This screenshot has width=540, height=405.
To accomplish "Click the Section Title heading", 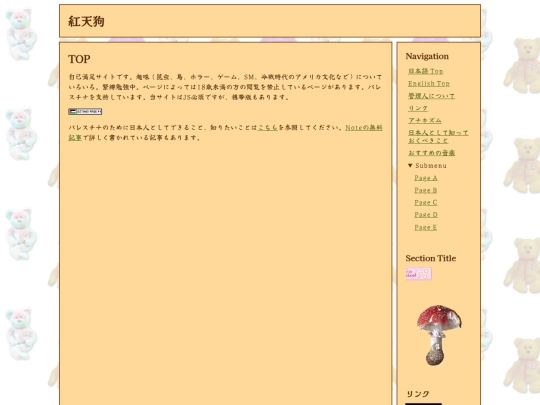I will coord(430,258).
